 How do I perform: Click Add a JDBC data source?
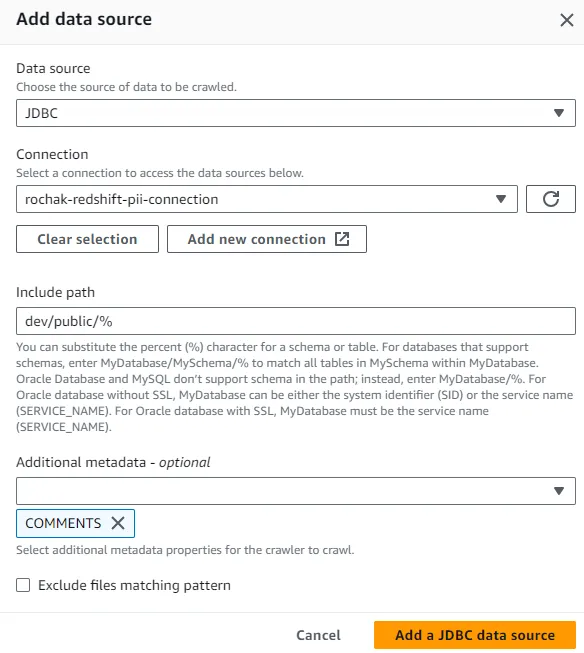(x=475, y=635)
